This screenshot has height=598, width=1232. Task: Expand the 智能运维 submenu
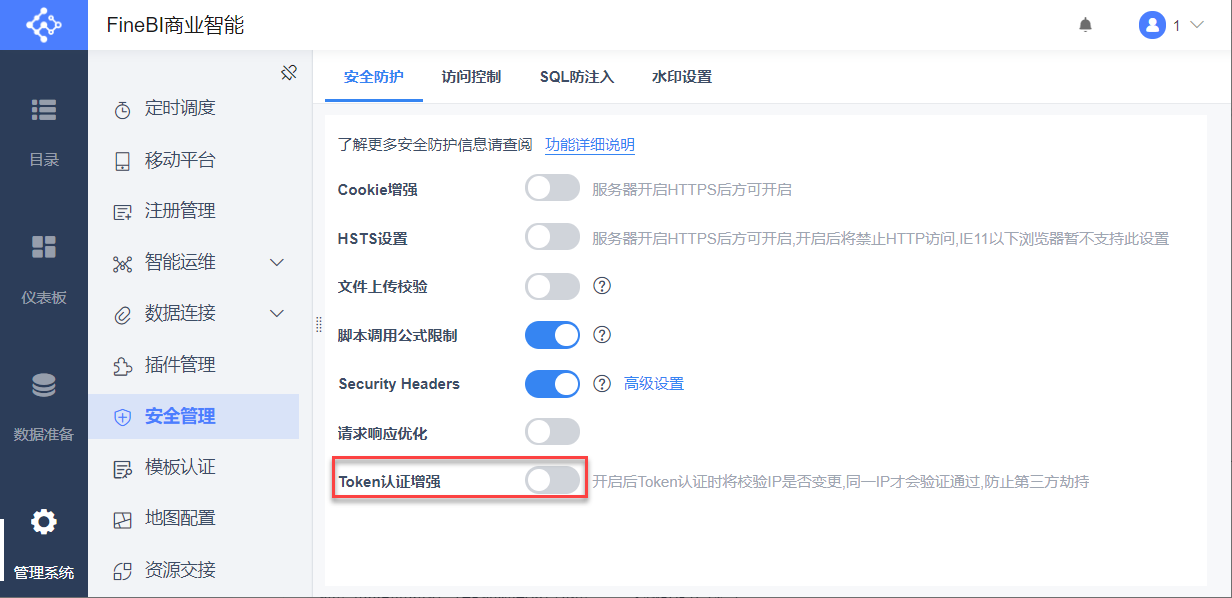pos(278,263)
